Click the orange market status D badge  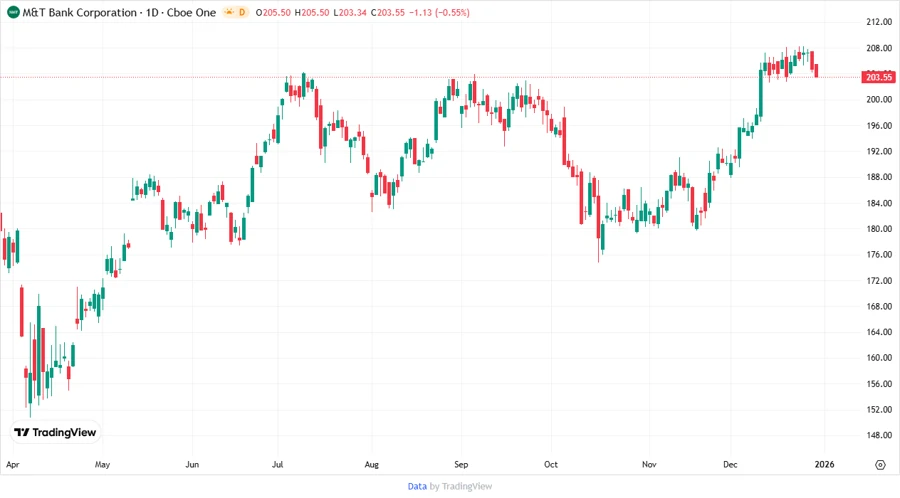(236, 12)
